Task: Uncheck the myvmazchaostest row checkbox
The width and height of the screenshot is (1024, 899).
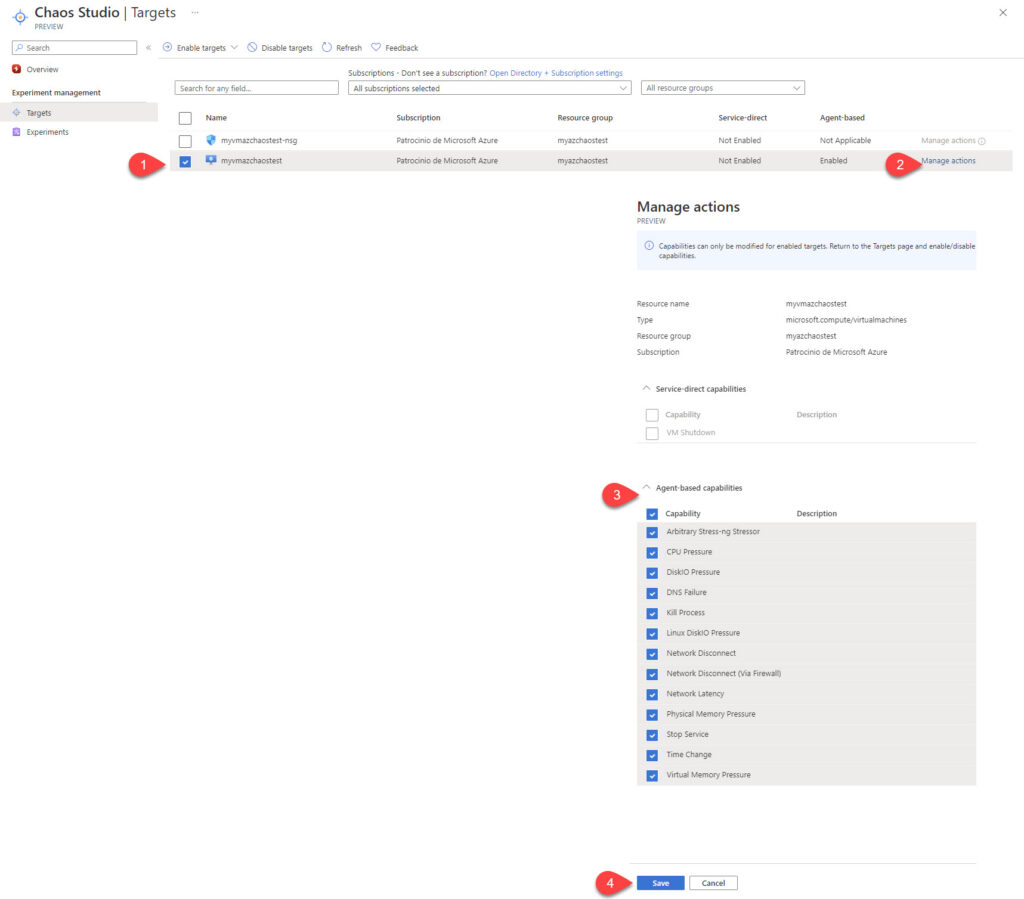Action: pyautogui.click(x=185, y=161)
